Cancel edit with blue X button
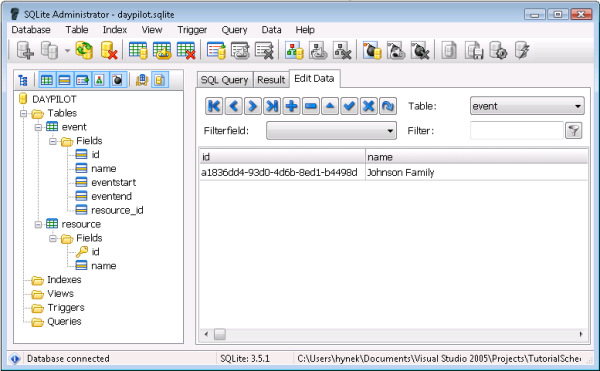 point(368,106)
